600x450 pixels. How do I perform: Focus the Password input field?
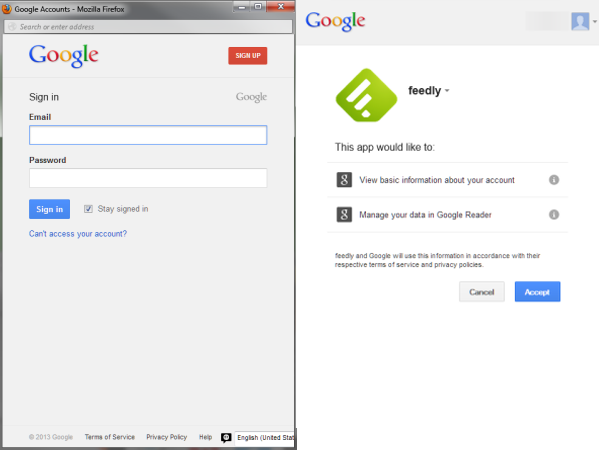[x=148, y=178]
